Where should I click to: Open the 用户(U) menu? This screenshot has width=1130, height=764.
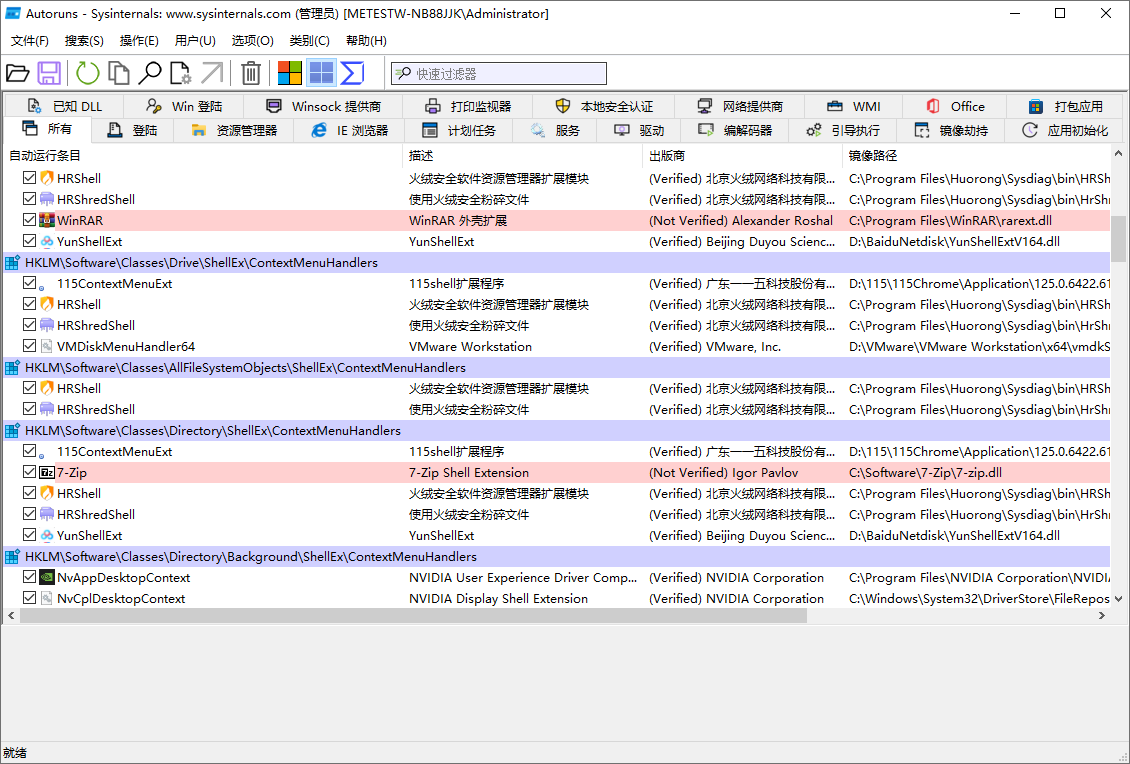[x=195, y=41]
